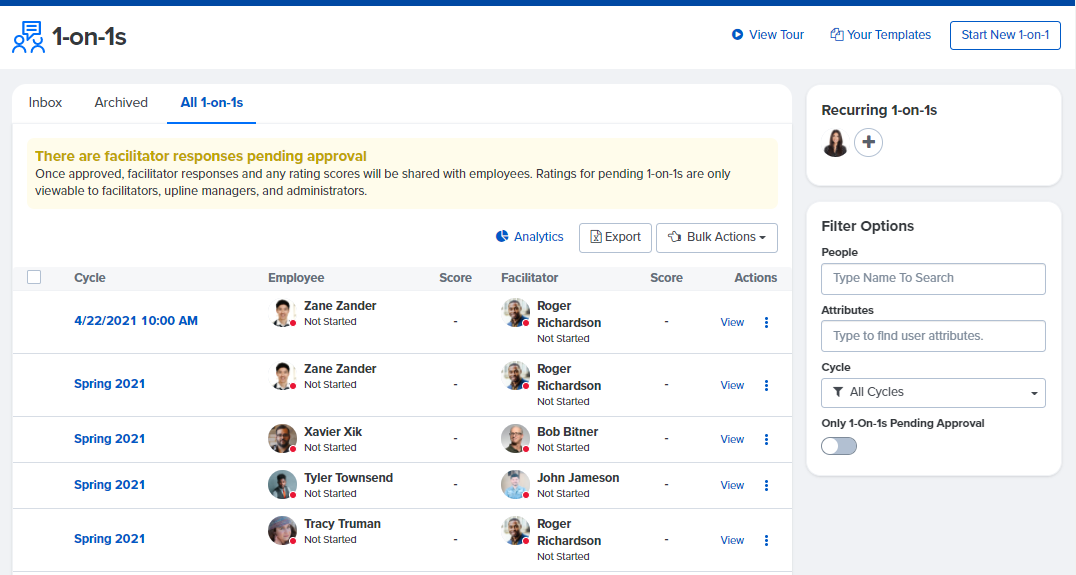View the 4/22/2021 1-on-1 row
This screenshot has width=1076, height=575.
coord(732,322)
